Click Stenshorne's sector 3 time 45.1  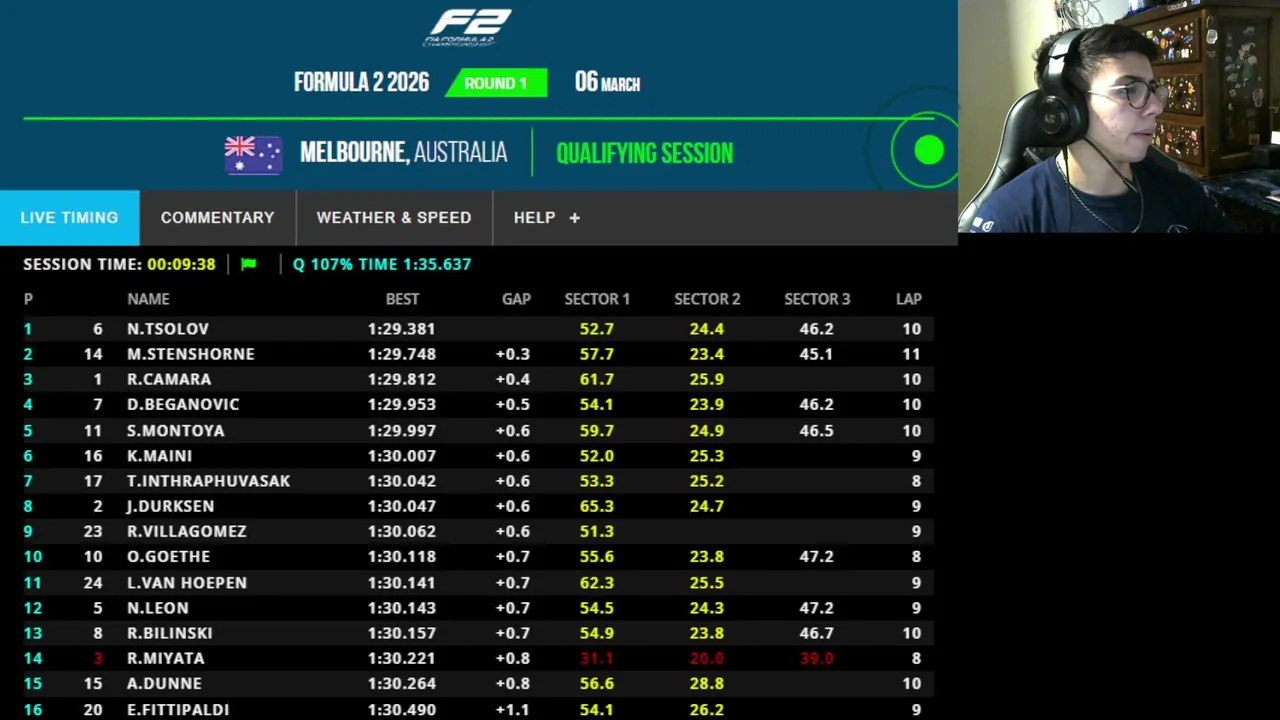817,354
